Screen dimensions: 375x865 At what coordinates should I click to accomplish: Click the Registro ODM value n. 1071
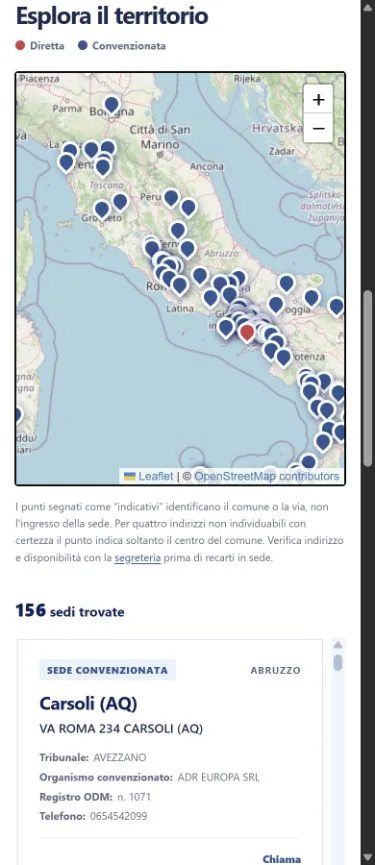pyautogui.click(x=133, y=797)
